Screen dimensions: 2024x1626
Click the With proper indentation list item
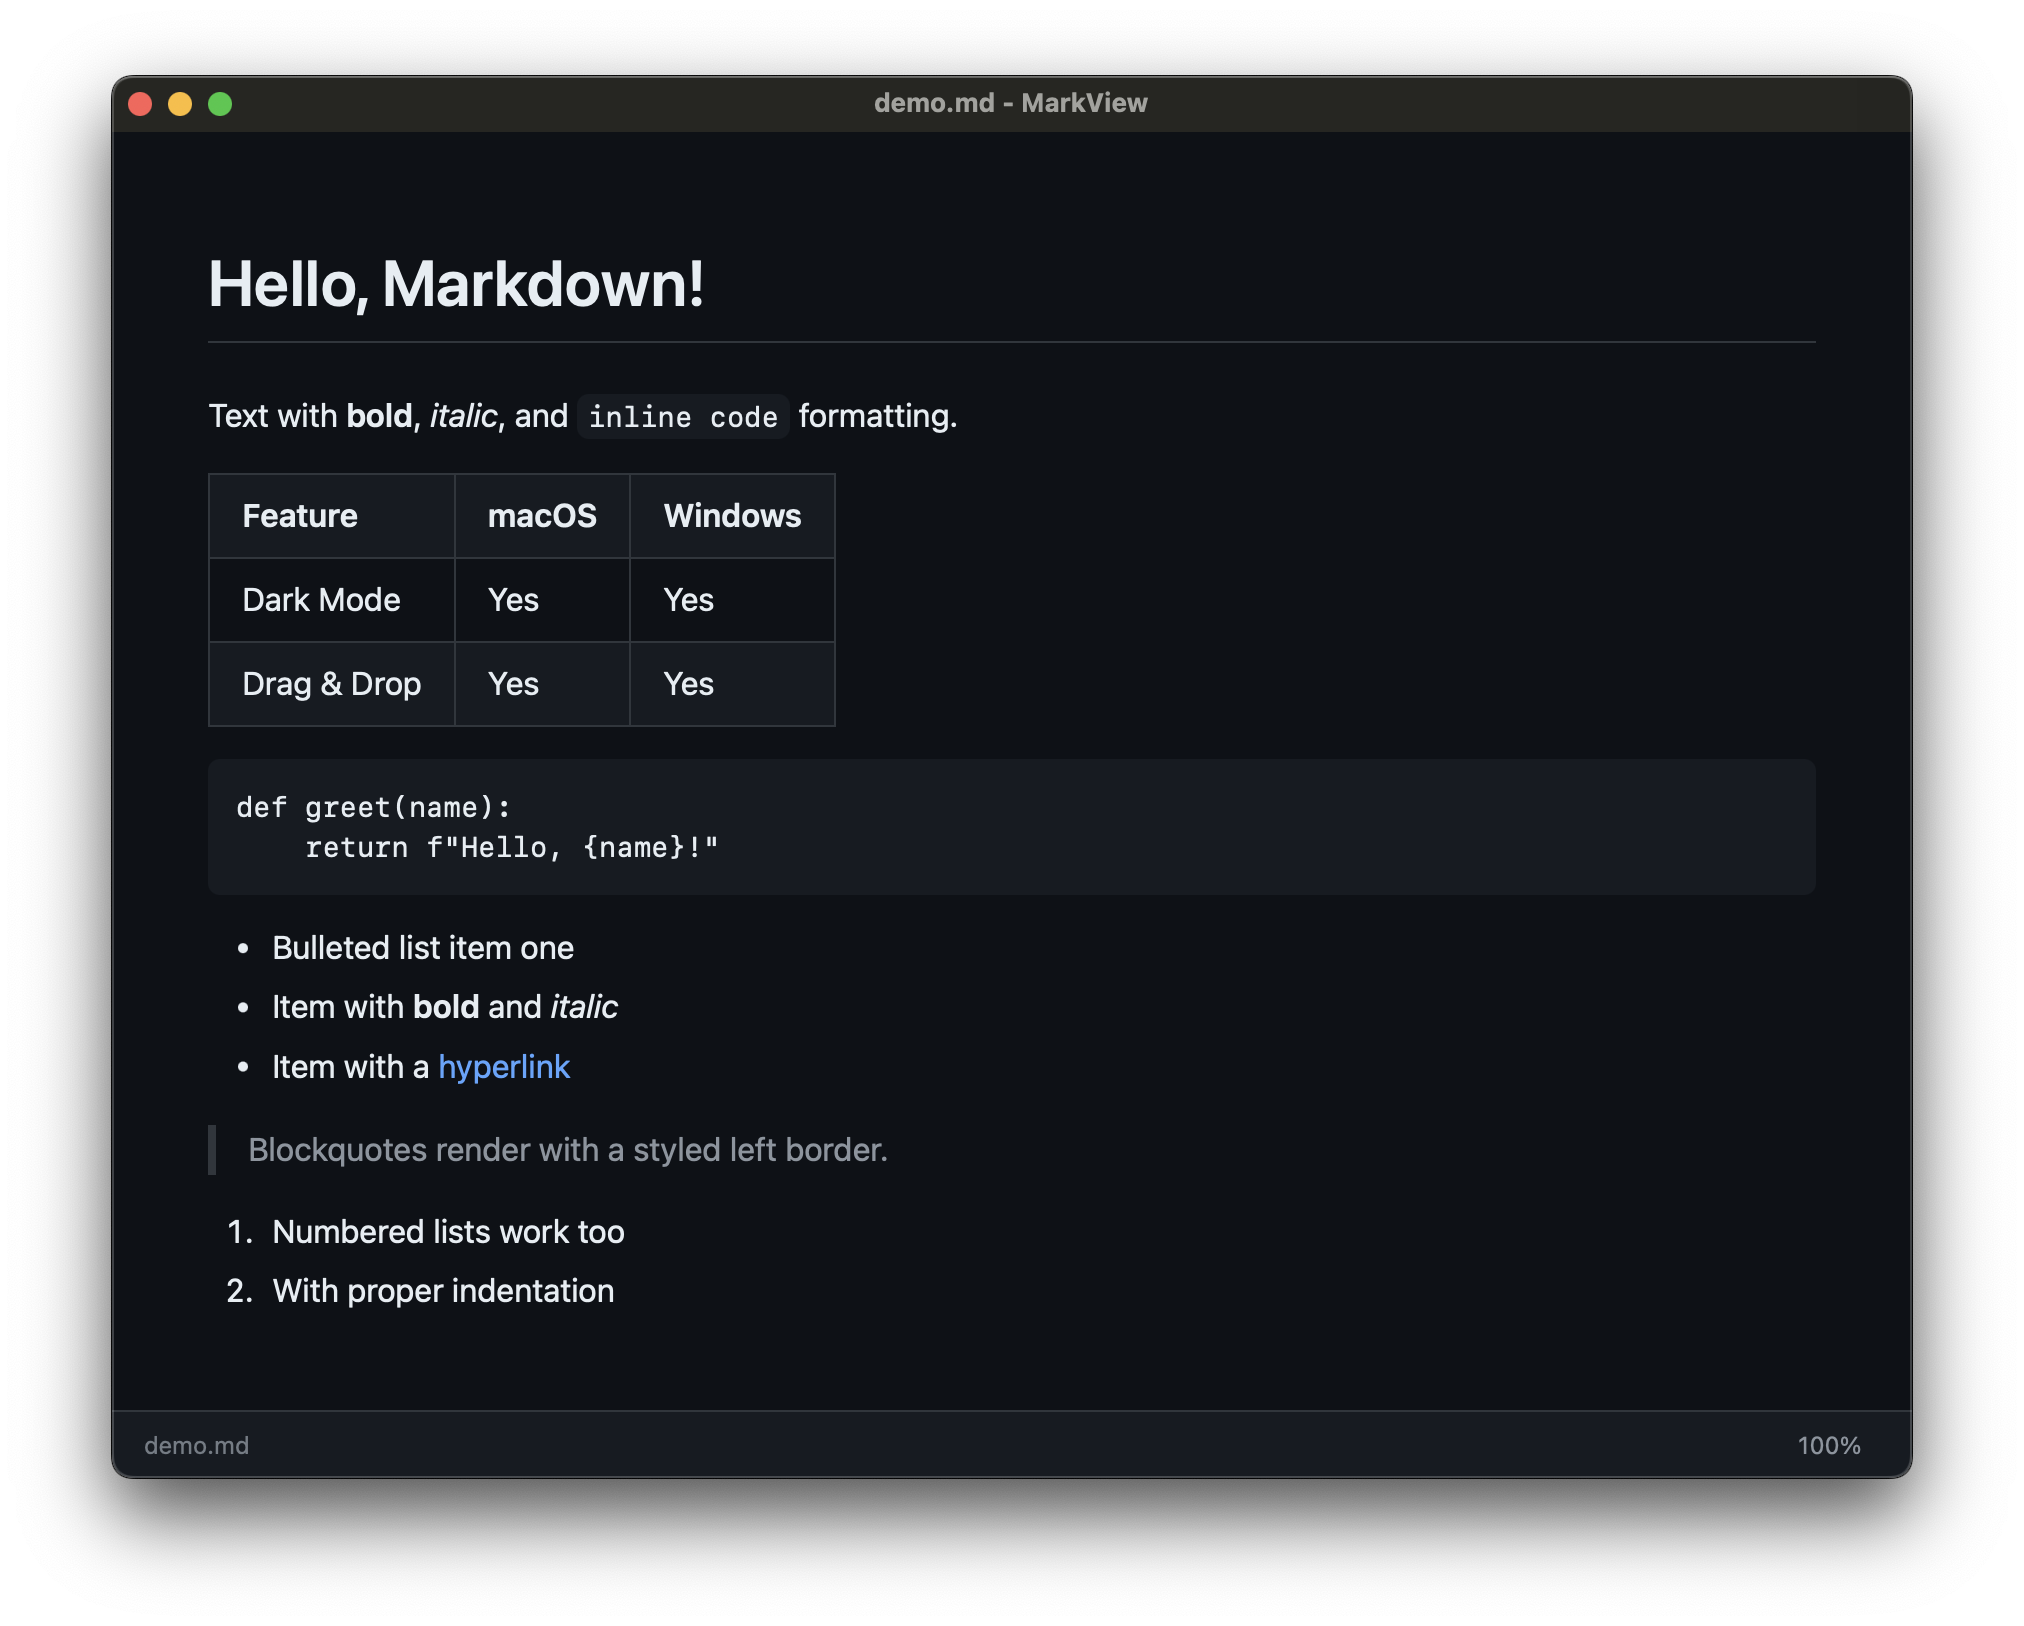pos(443,1290)
